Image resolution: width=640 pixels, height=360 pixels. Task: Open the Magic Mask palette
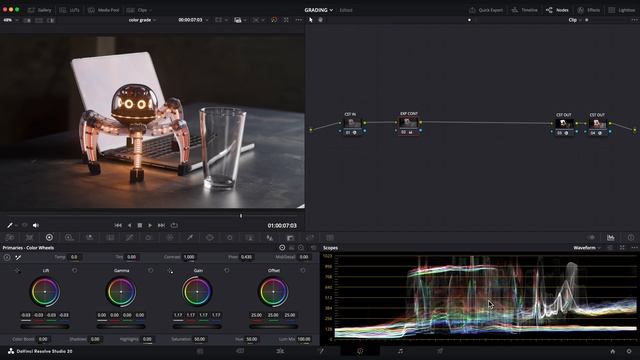pos(250,238)
